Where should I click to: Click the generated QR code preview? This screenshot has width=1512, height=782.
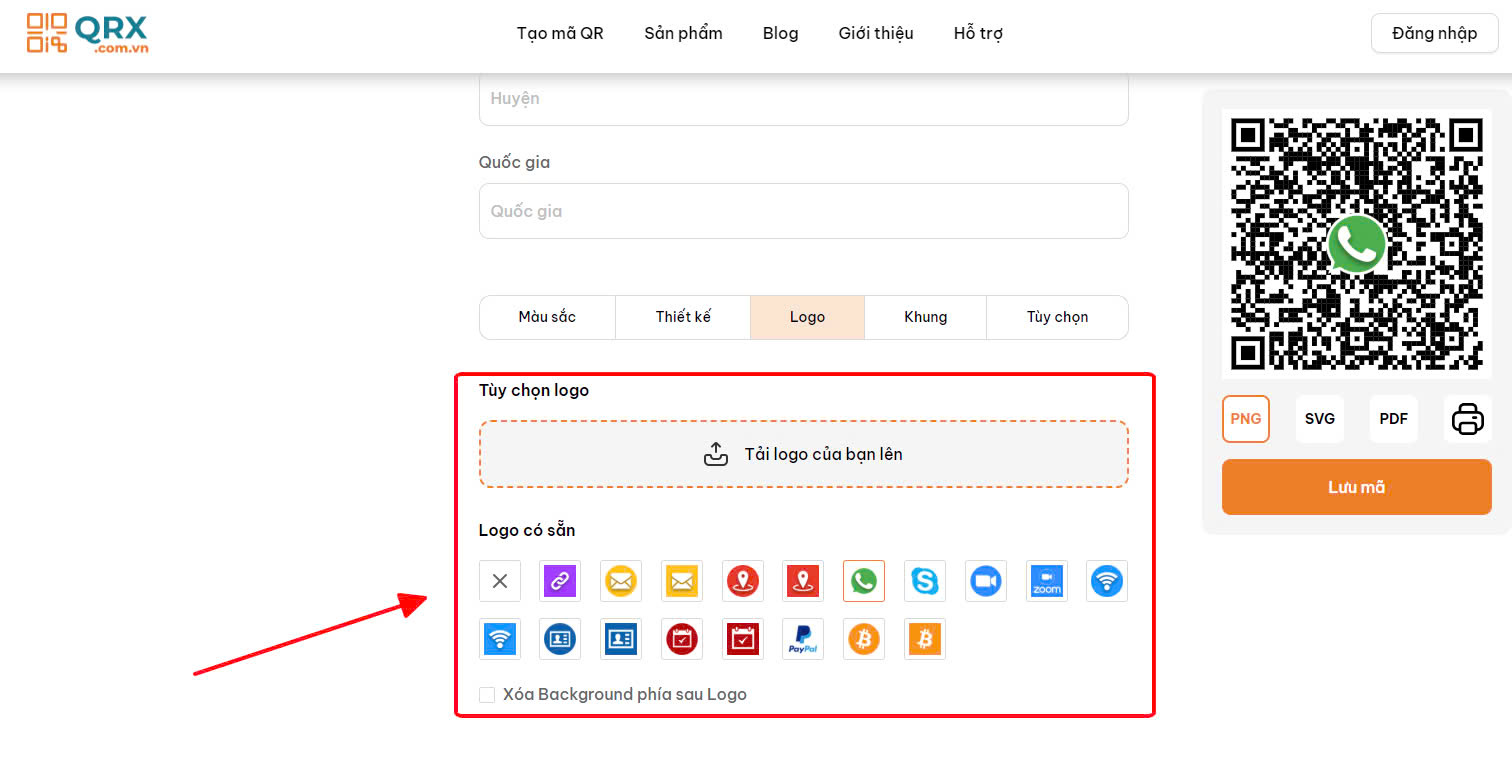[1356, 244]
